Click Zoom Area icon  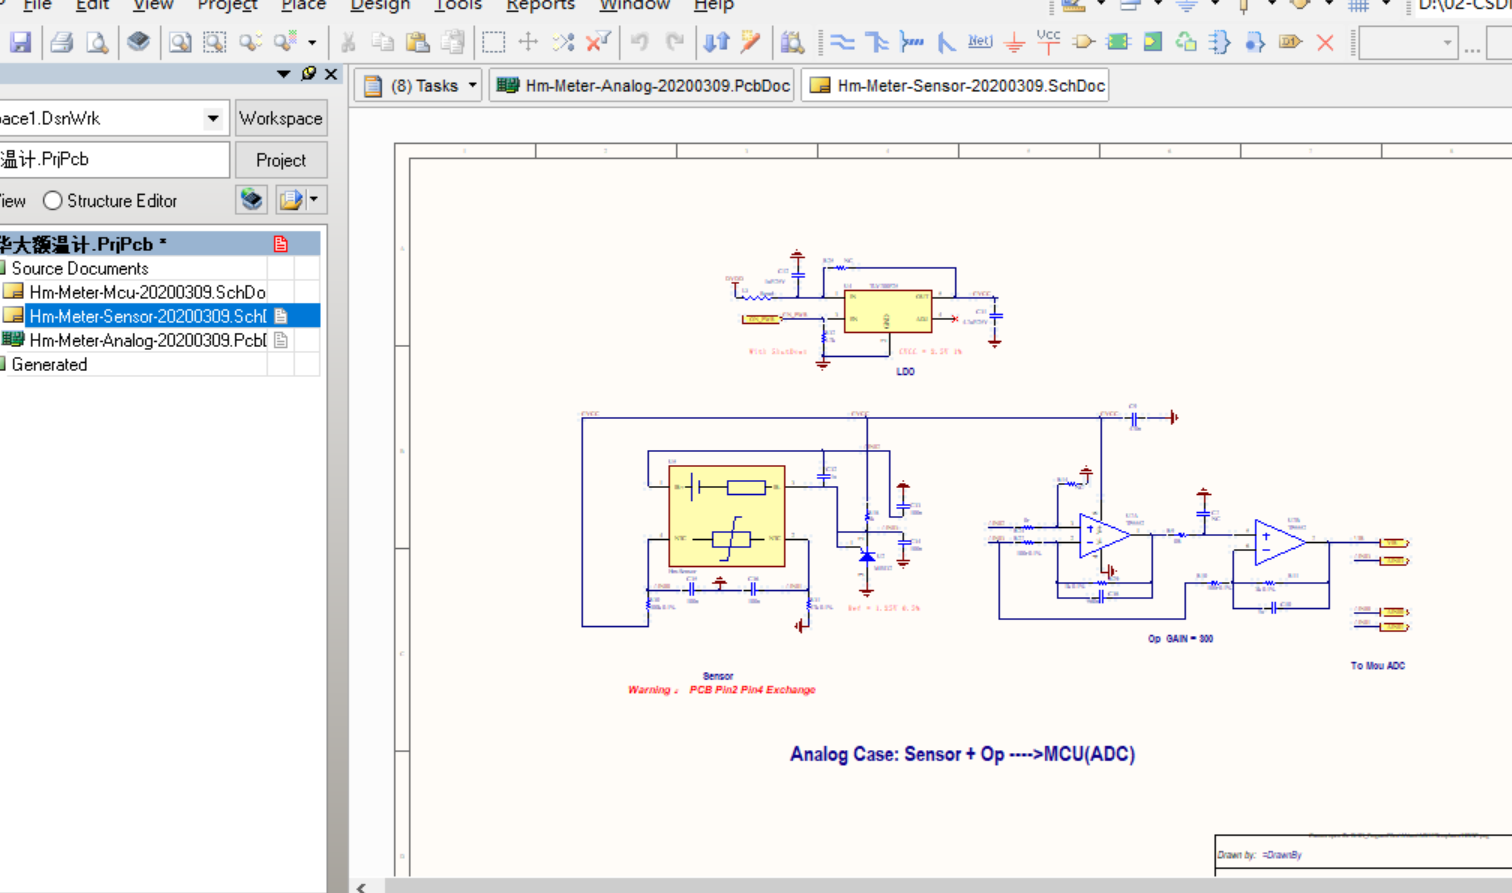214,42
